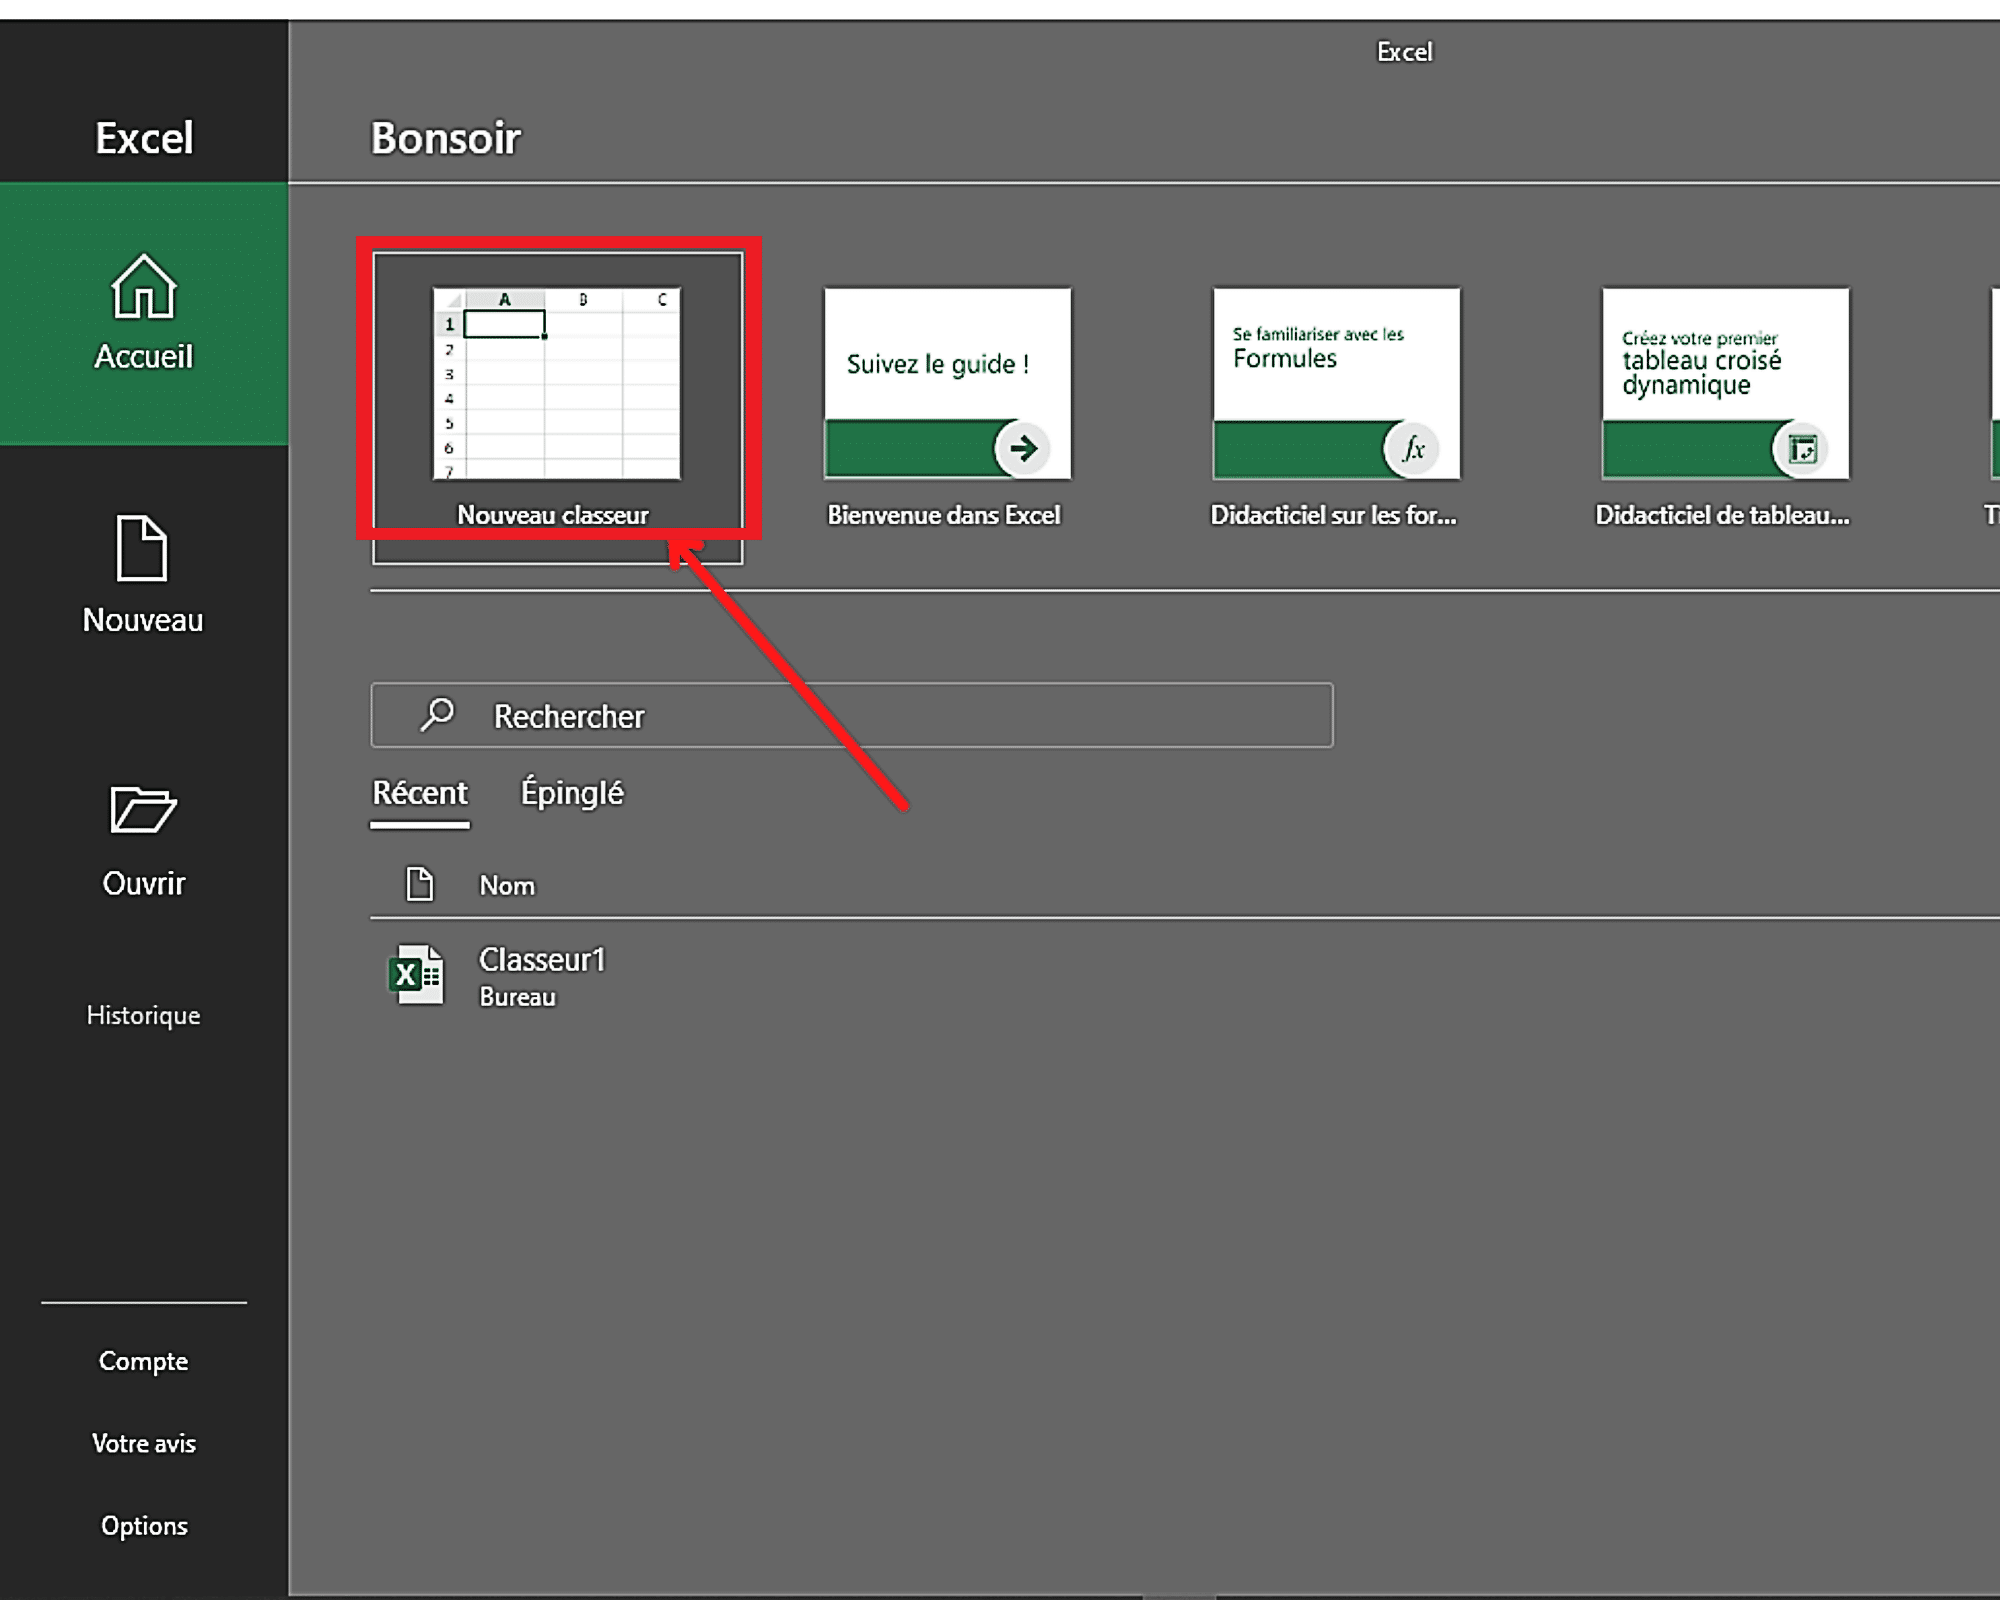Click into the Rechercher search field
The height and width of the screenshot is (1600, 2000).
click(x=852, y=715)
